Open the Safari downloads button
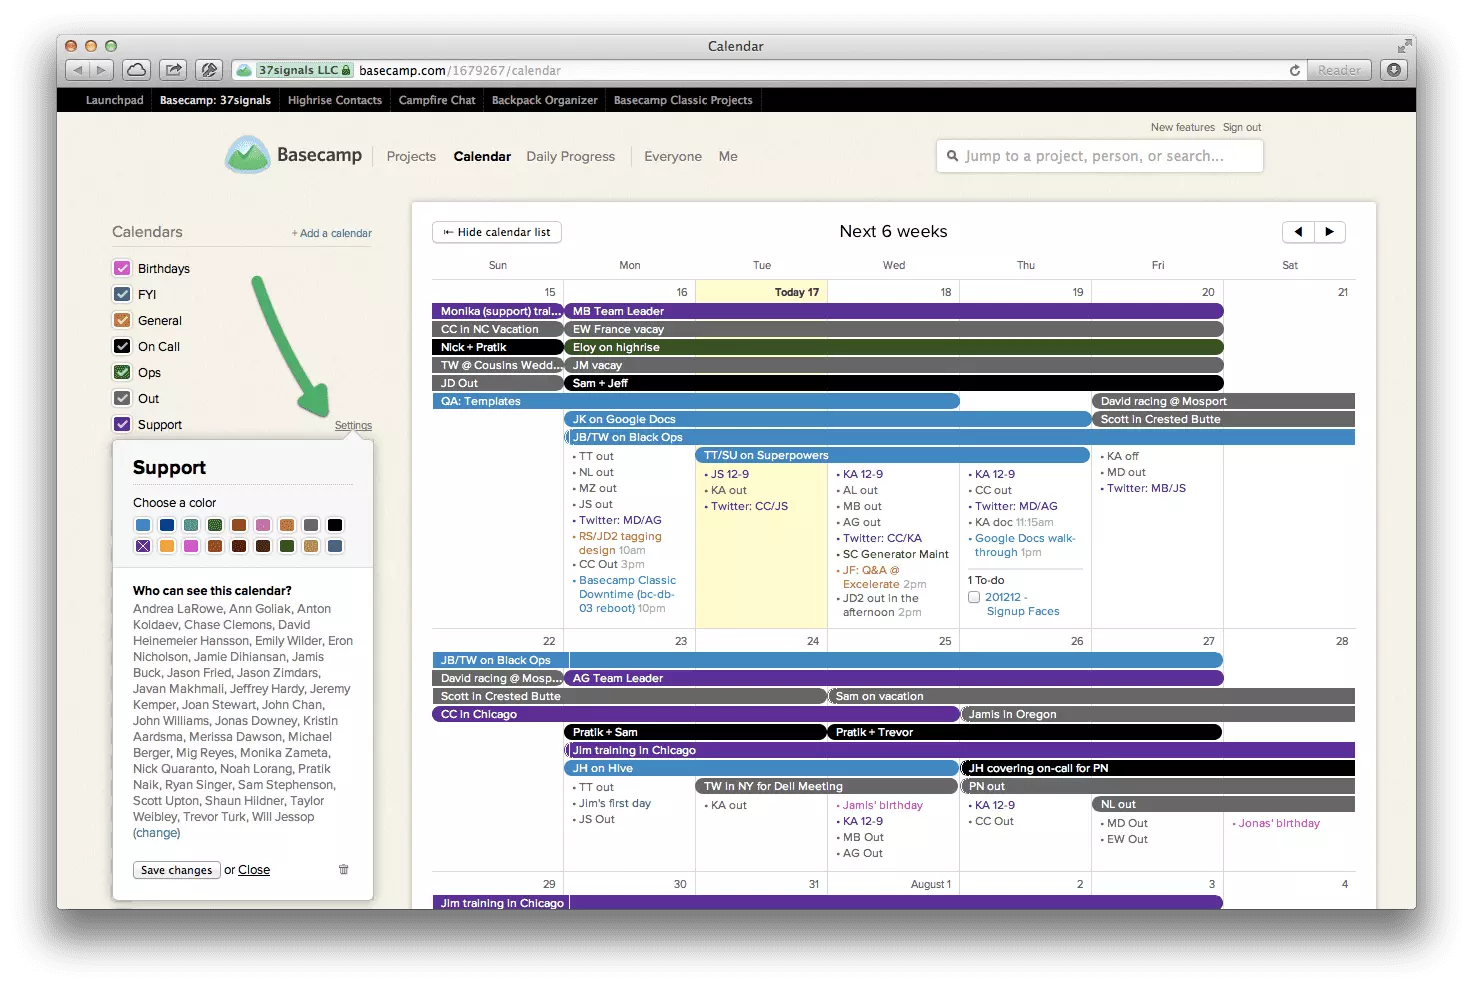1473x988 pixels. click(1394, 70)
